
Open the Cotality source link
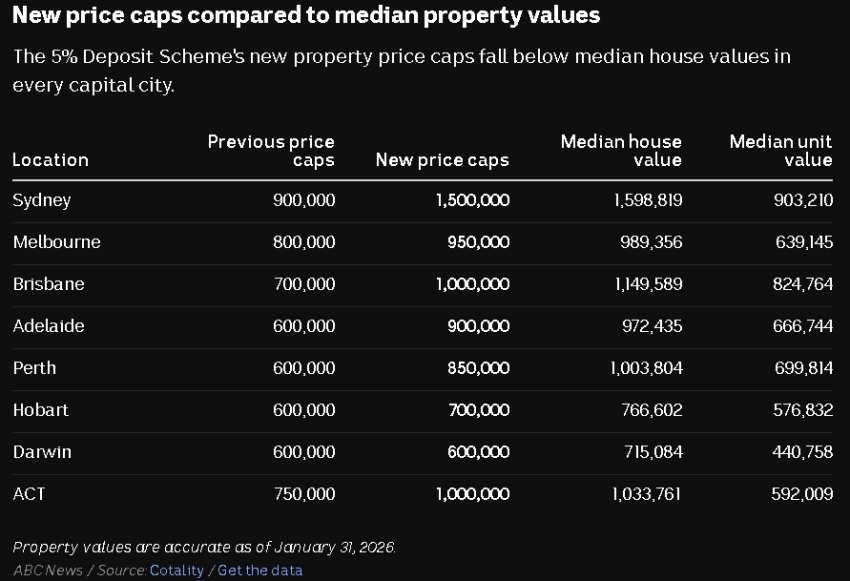click(176, 570)
